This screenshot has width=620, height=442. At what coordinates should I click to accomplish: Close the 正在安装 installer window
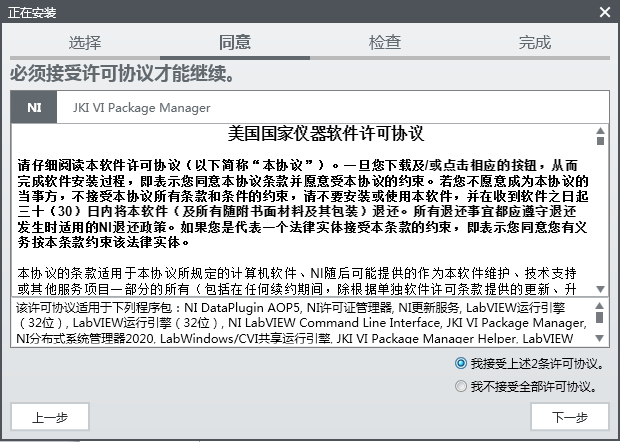(x=604, y=11)
